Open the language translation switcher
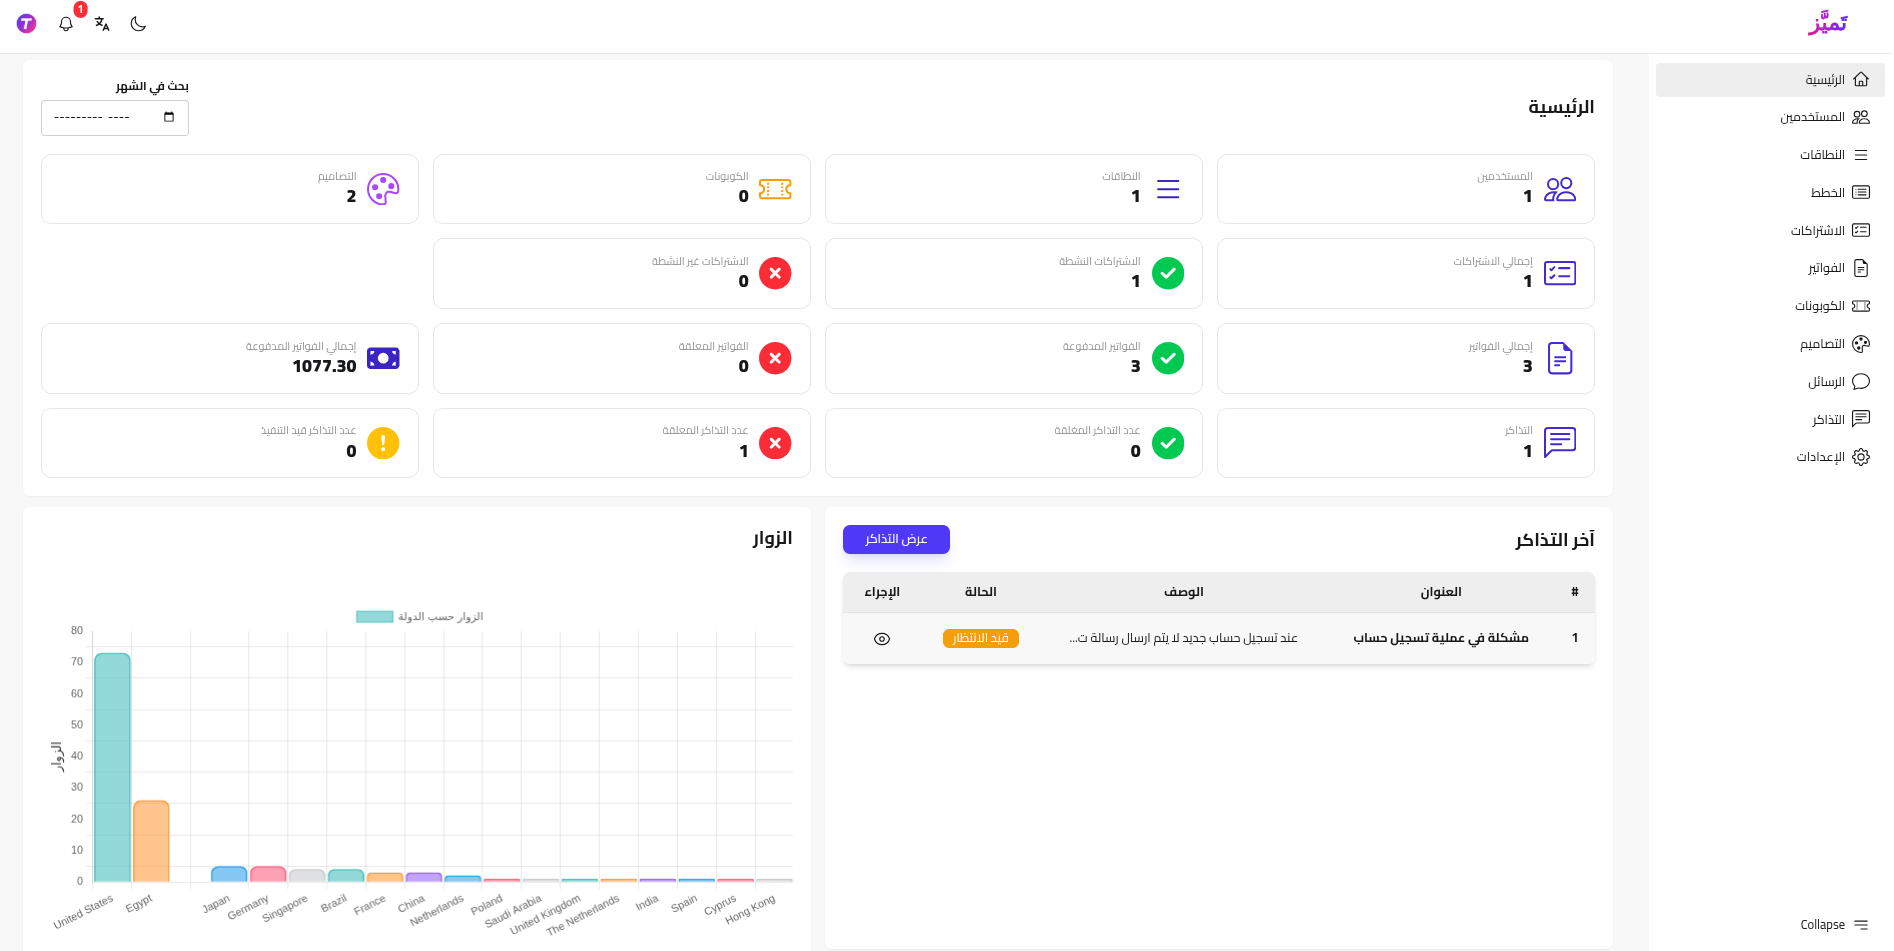This screenshot has height=951, width=1894. click(x=102, y=24)
